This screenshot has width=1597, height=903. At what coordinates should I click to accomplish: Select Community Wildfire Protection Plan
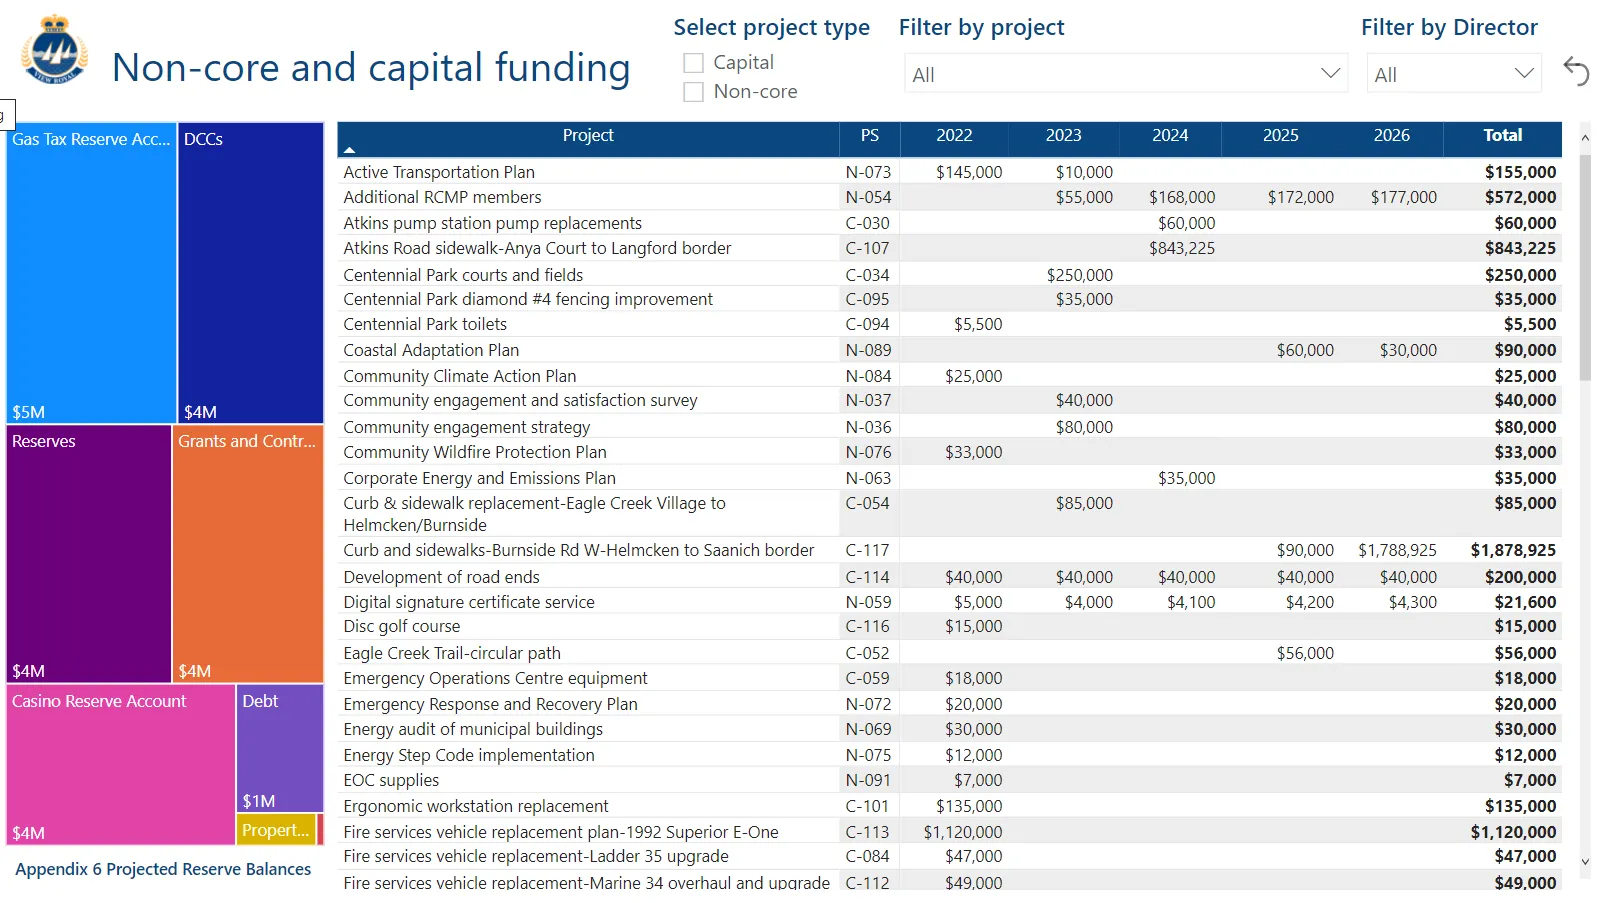coord(950,452)
